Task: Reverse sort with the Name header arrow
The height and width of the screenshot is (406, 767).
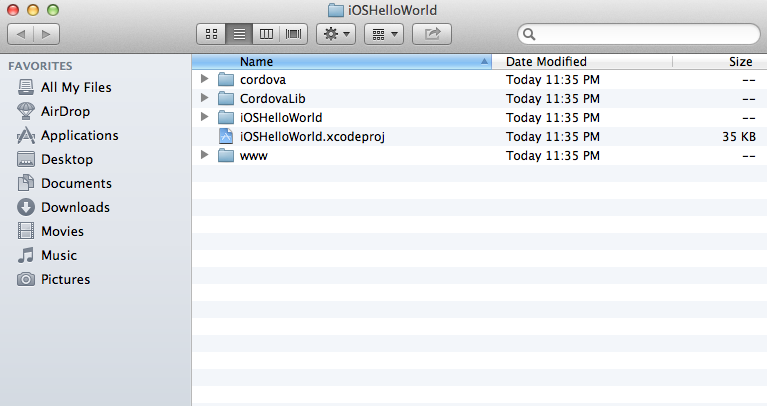Action: tap(484, 62)
